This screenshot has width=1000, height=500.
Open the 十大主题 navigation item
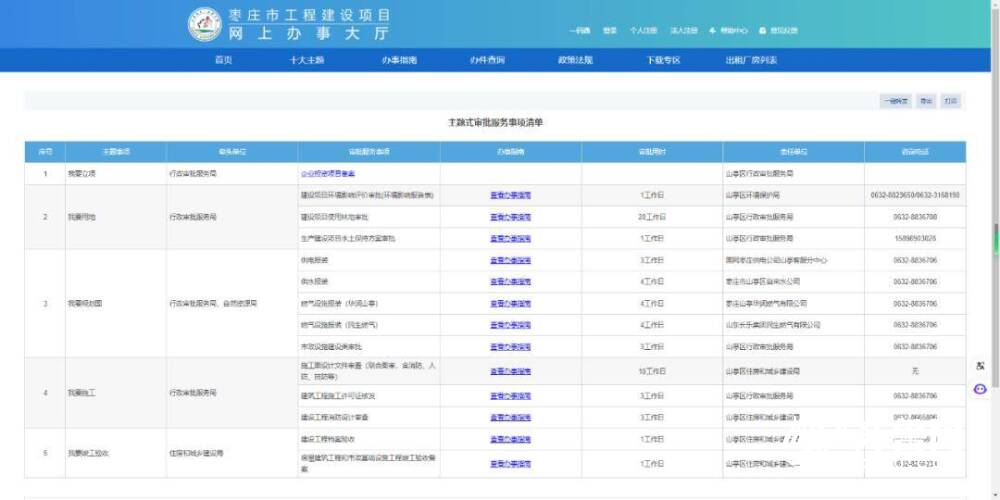point(307,61)
